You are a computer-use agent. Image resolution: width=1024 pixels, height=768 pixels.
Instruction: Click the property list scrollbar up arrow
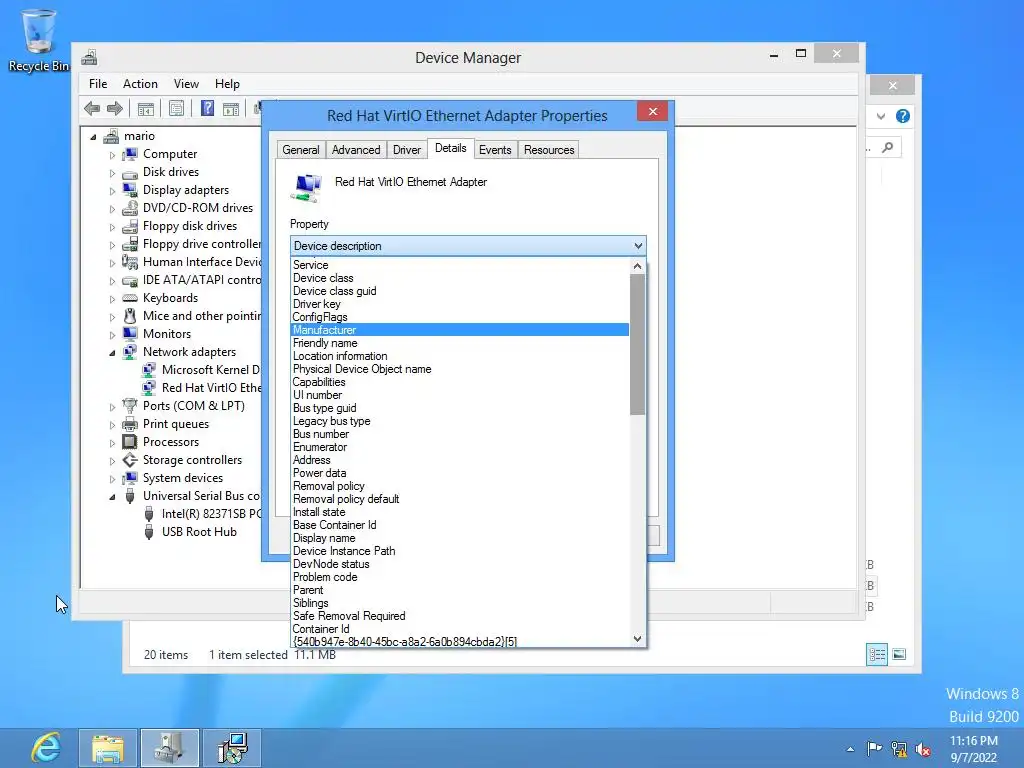pos(637,266)
